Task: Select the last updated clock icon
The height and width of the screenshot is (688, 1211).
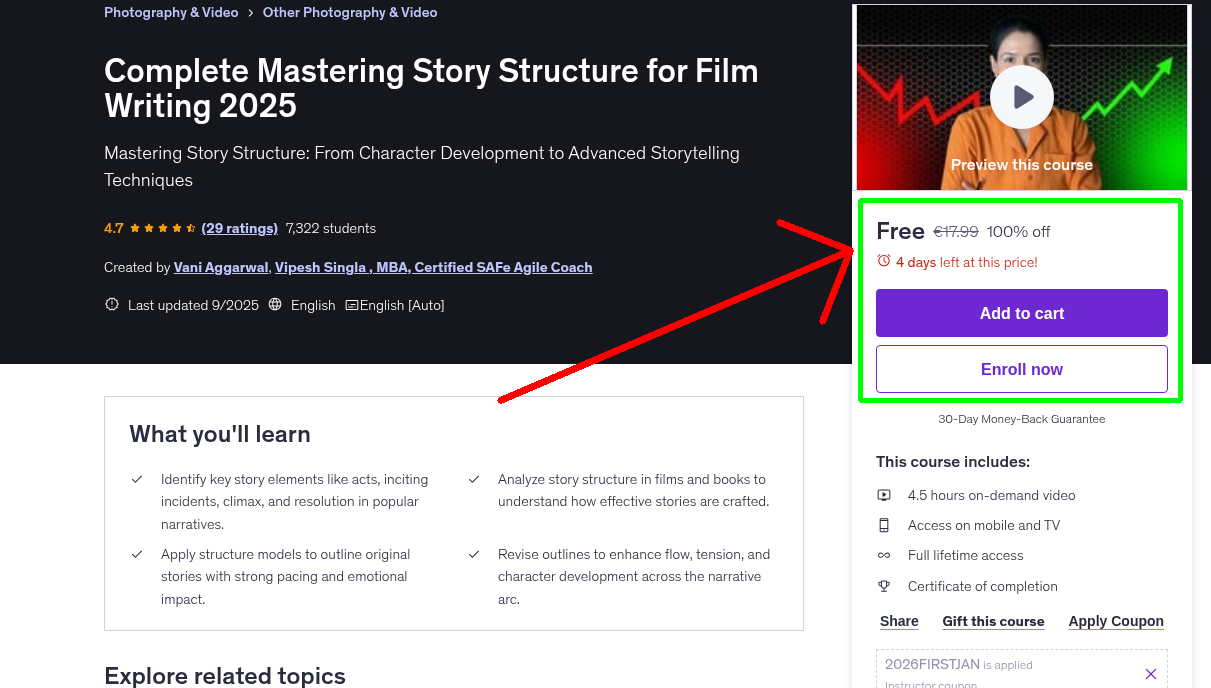Action: [x=111, y=304]
